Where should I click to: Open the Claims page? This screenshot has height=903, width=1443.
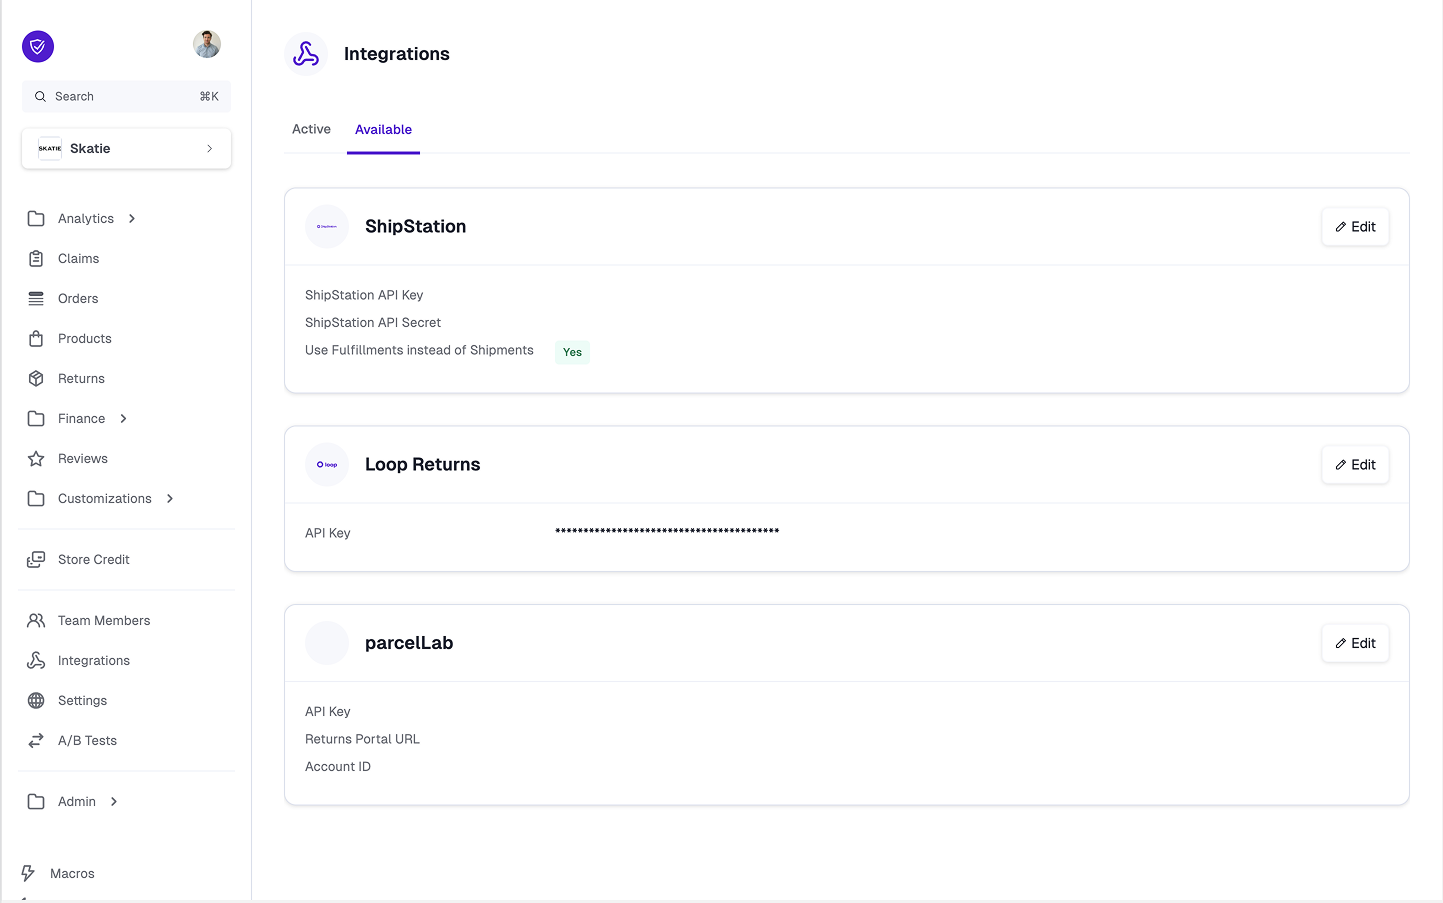pyautogui.click(x=78, y=258)
